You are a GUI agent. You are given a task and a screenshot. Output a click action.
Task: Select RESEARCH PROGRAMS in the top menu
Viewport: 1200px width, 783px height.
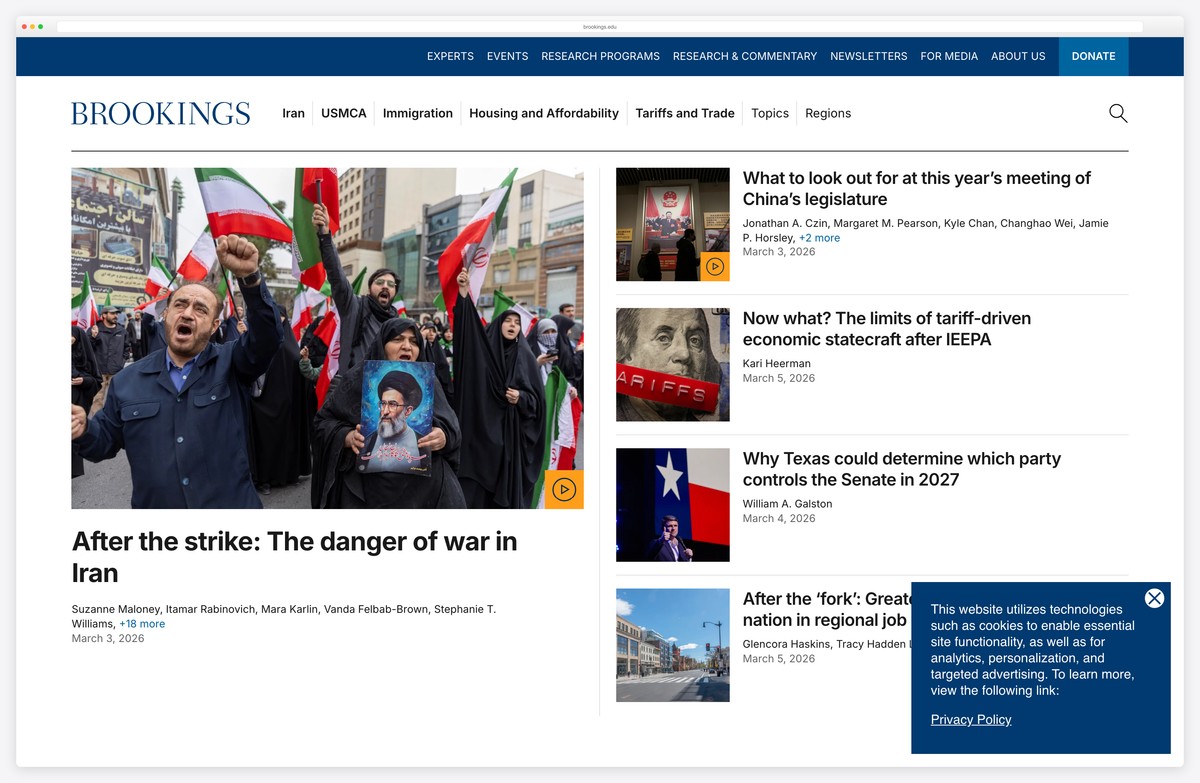tap(600, 56)
